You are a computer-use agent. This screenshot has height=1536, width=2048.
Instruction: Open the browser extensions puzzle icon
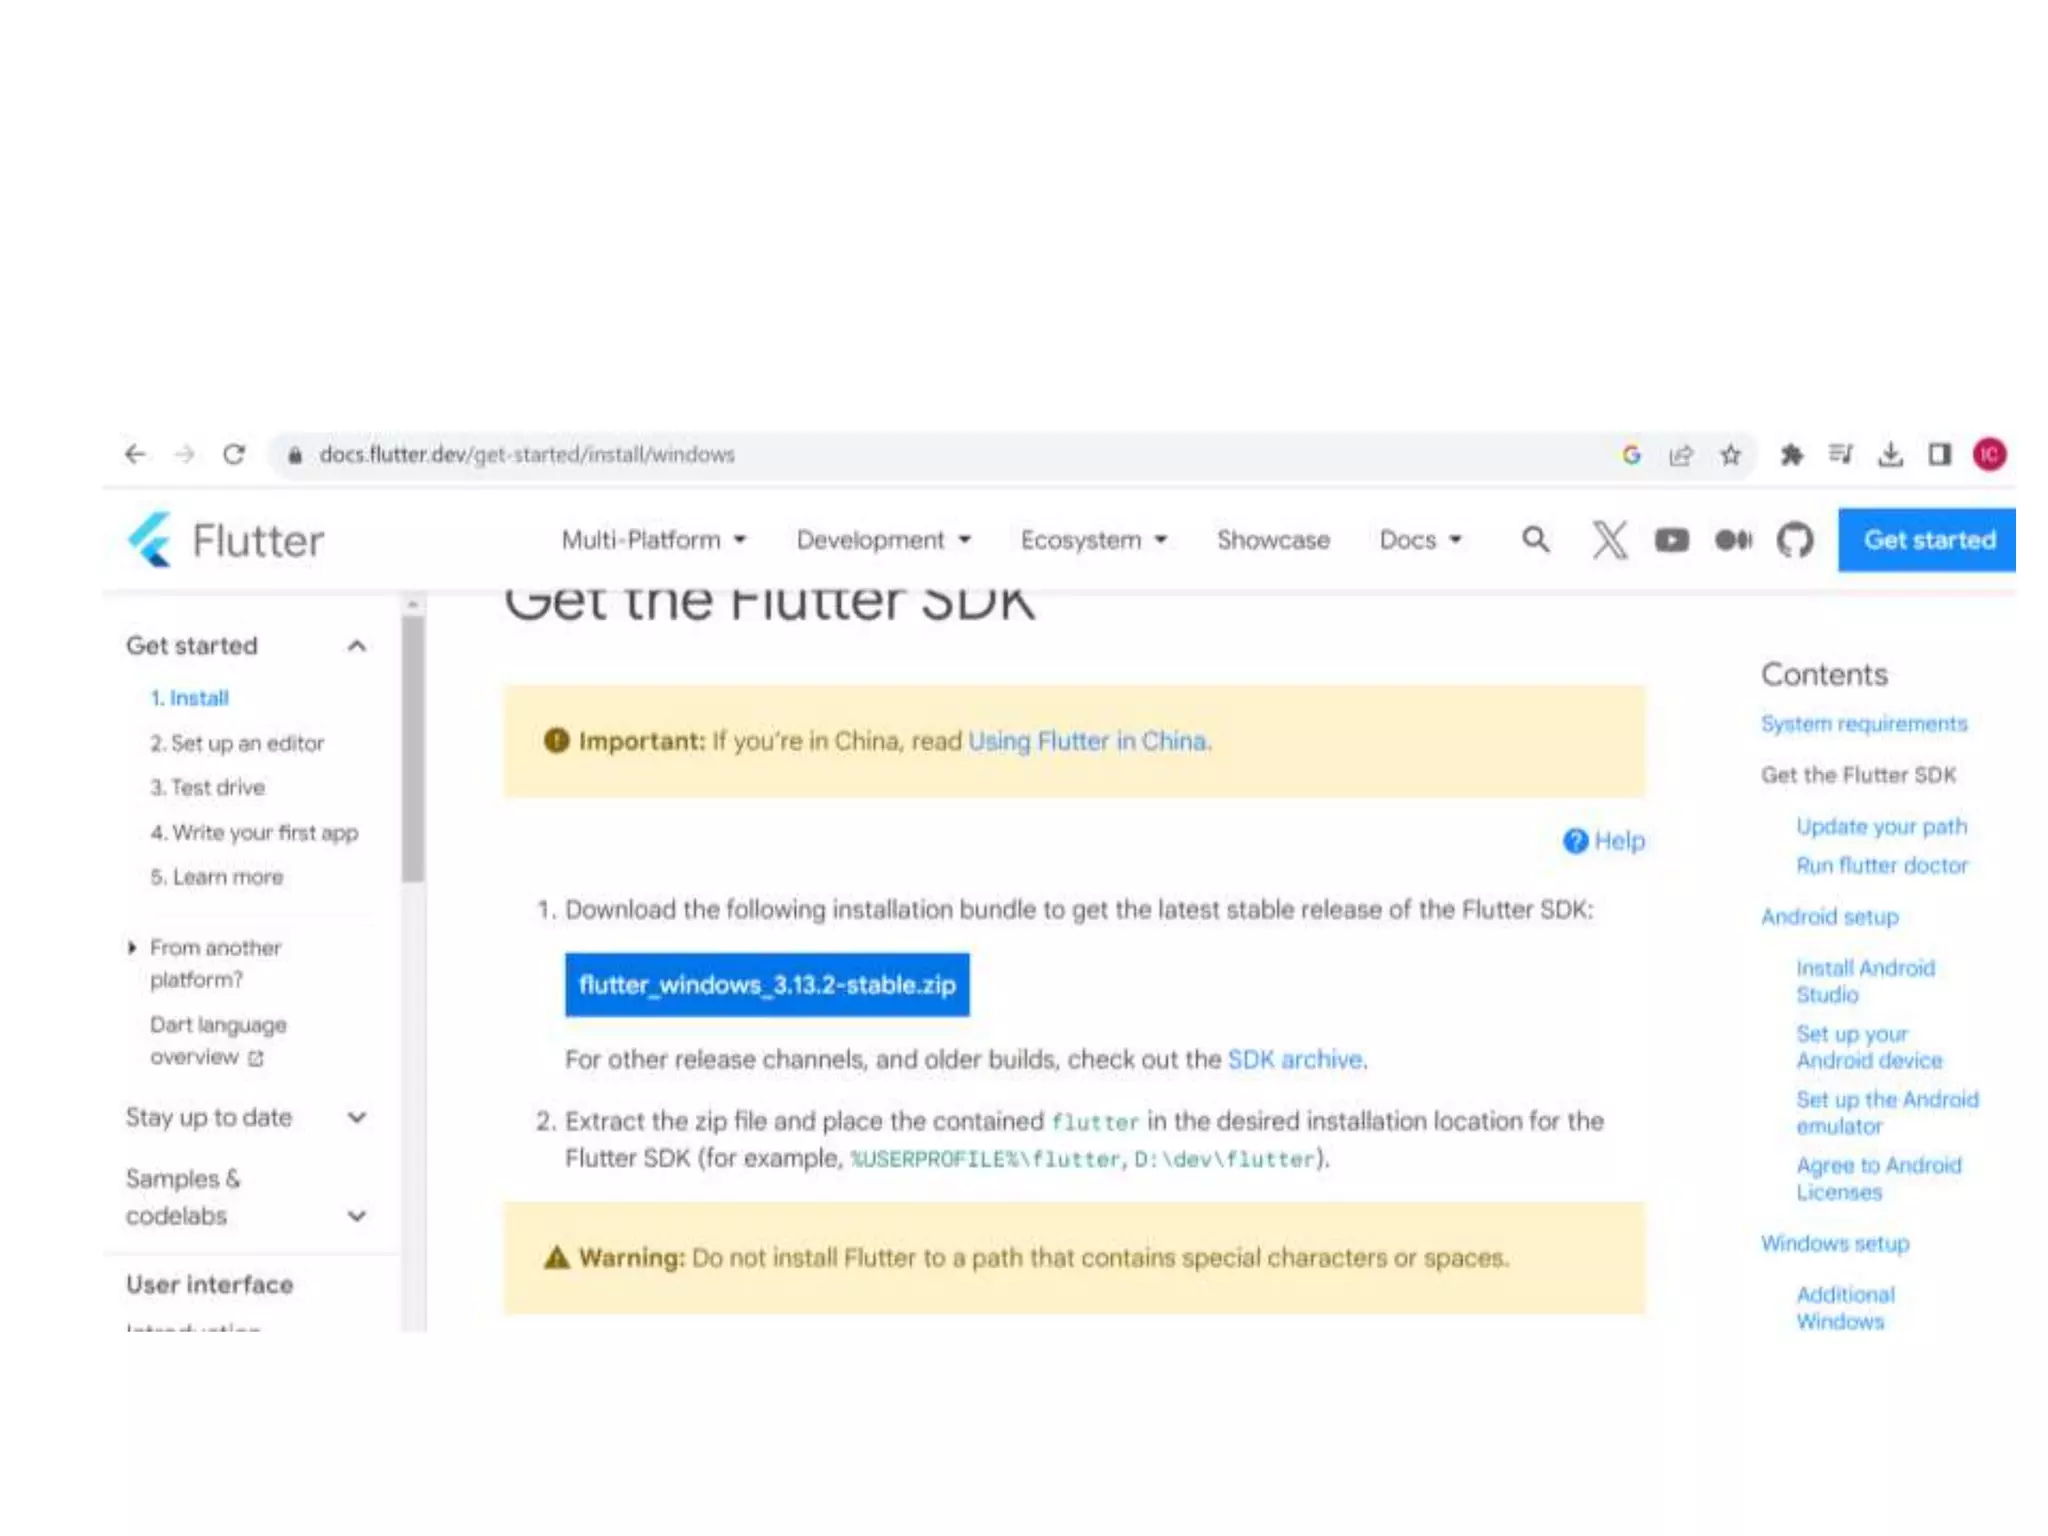tap(1791, 455)
